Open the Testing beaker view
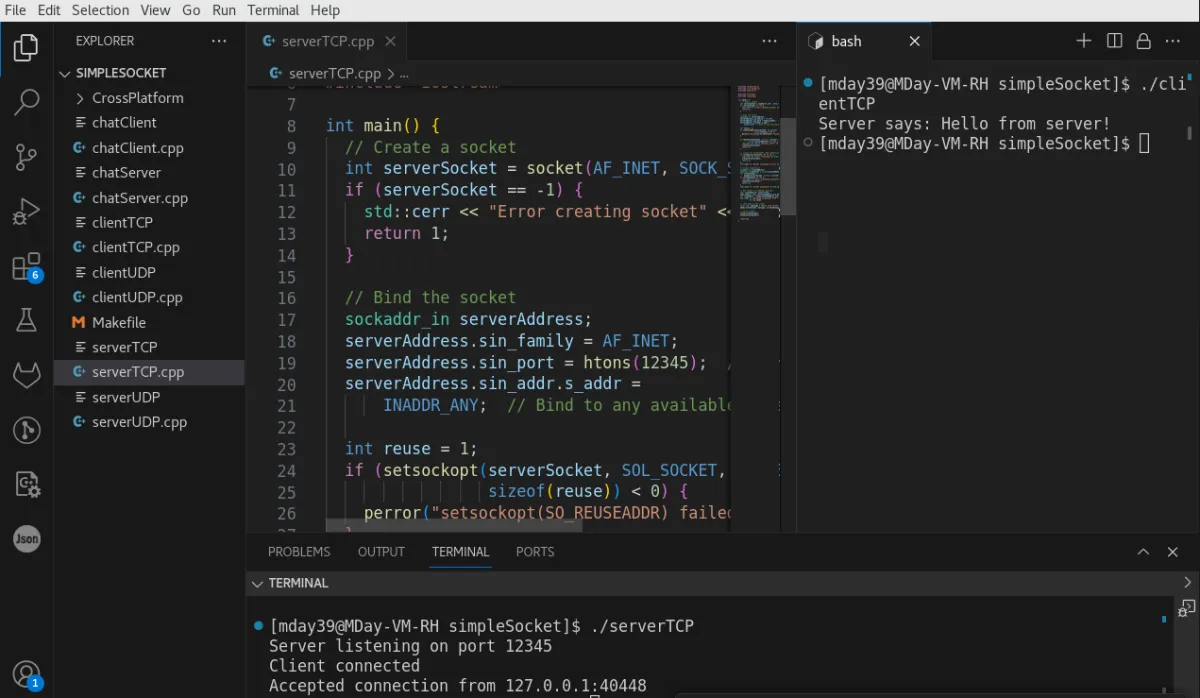This screenshot has height=698, width=1200. (x=26, y=320)
